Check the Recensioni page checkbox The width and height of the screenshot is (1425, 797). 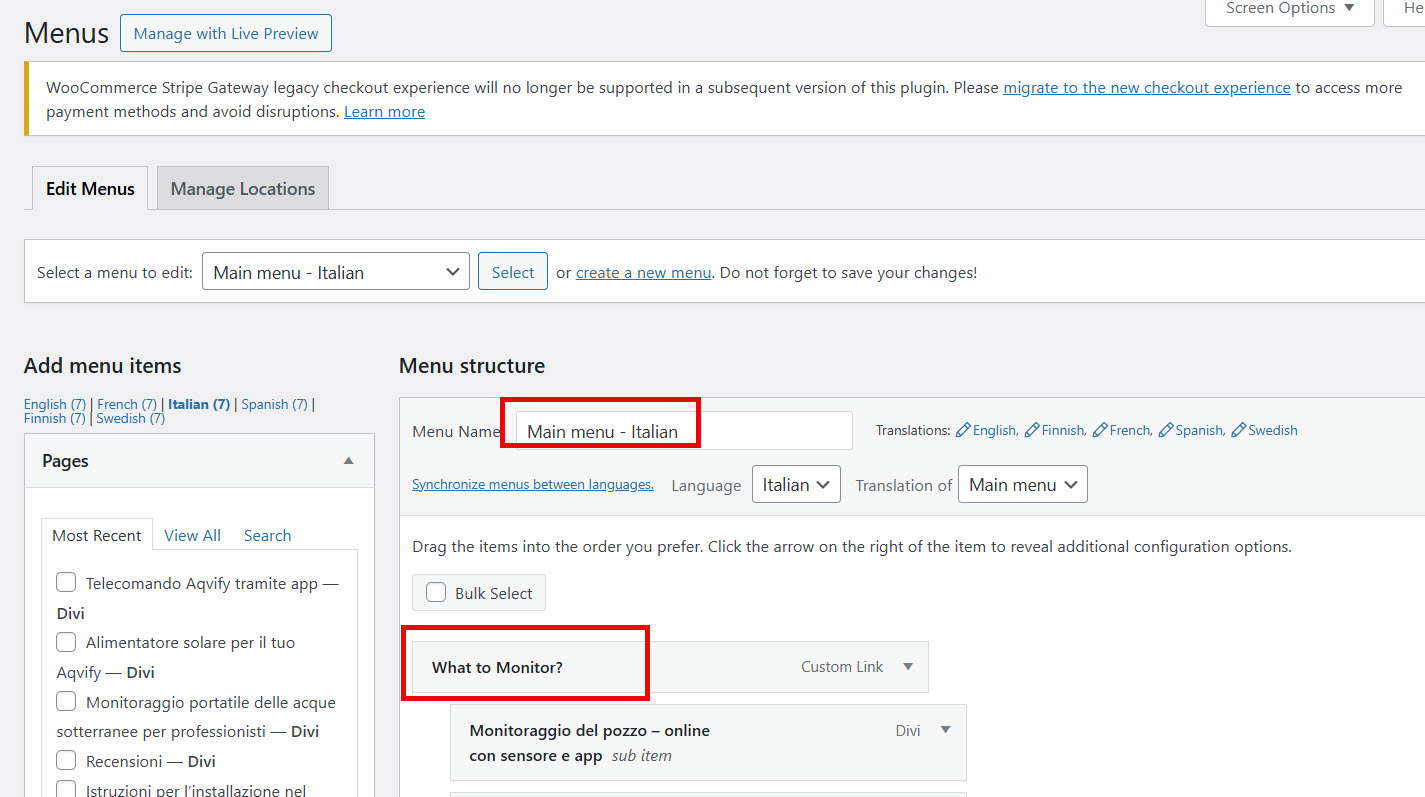pyautogui.click(x=66, y=761)
